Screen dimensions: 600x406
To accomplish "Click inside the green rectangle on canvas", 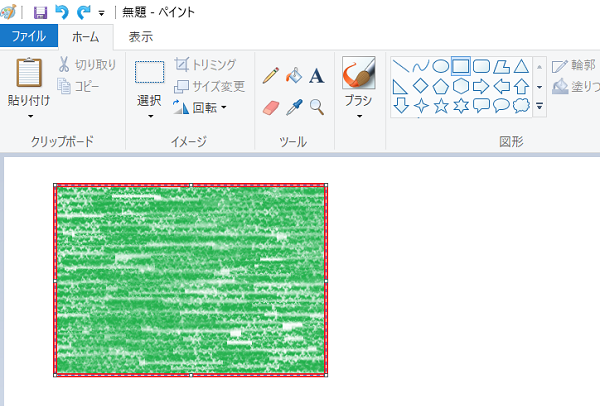I will click(191, 280).
